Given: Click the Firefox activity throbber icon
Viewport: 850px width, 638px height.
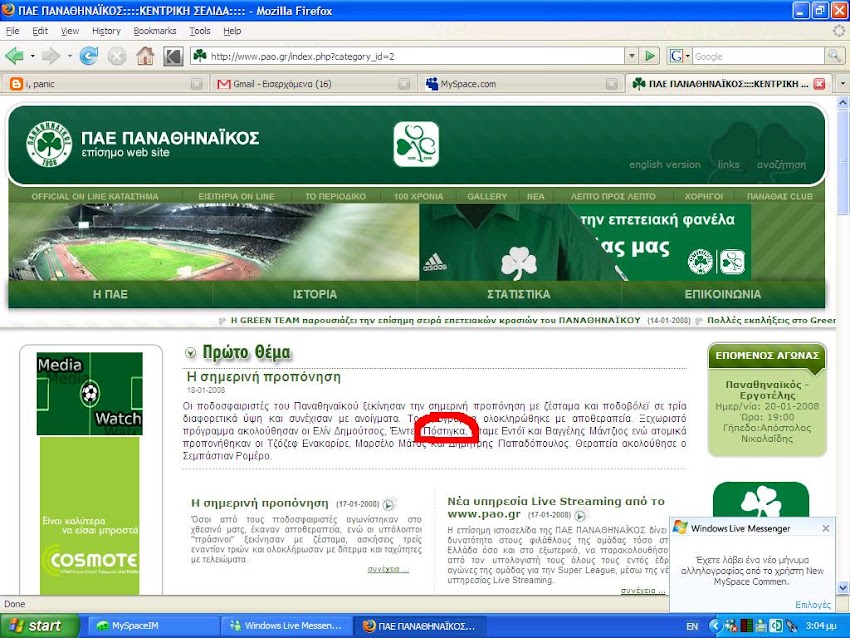Looking at the screenshot, I should pyautogui.click(x=839, y=31).
